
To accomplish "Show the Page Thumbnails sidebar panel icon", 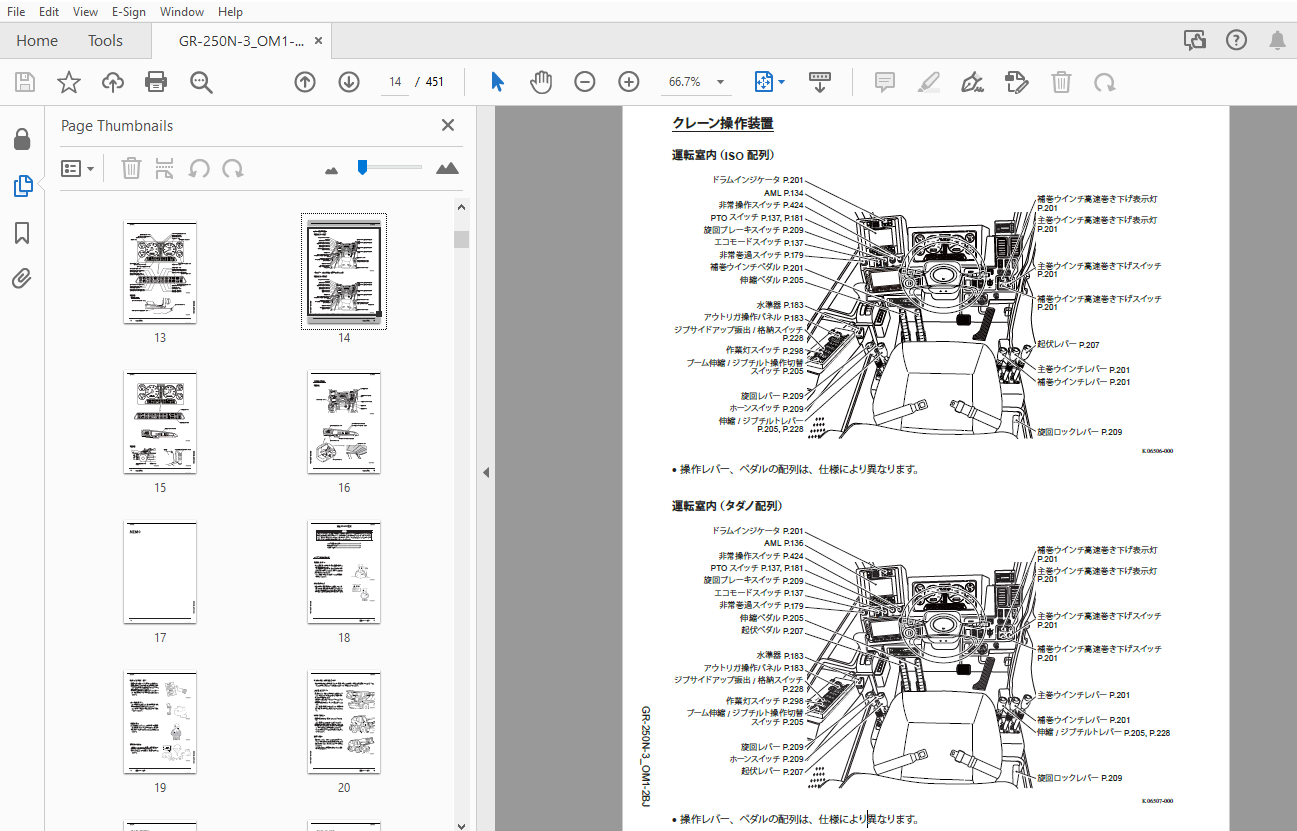I will click(x=22, y=186).
